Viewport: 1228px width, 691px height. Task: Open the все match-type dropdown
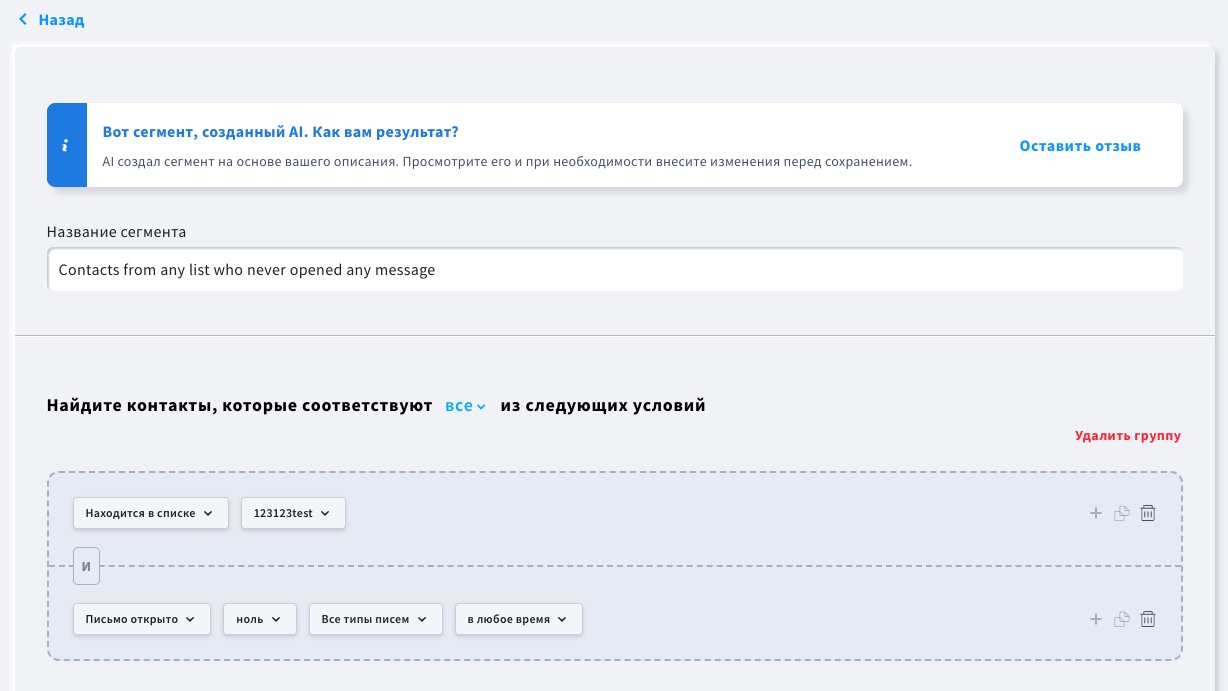click(x=465, y=406)
